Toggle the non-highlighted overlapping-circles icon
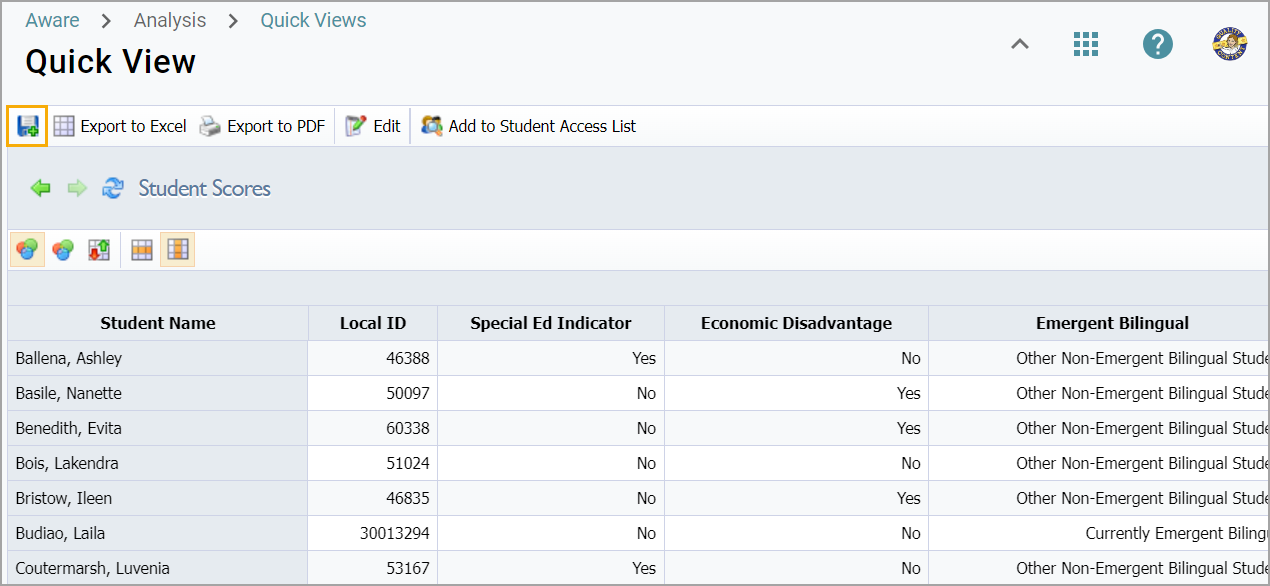1270x586 pixels. point(63,250)
